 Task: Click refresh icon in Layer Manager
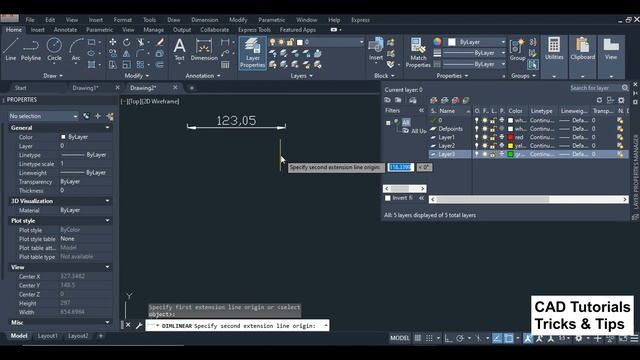pyautogui.click(x=599, y=100)
